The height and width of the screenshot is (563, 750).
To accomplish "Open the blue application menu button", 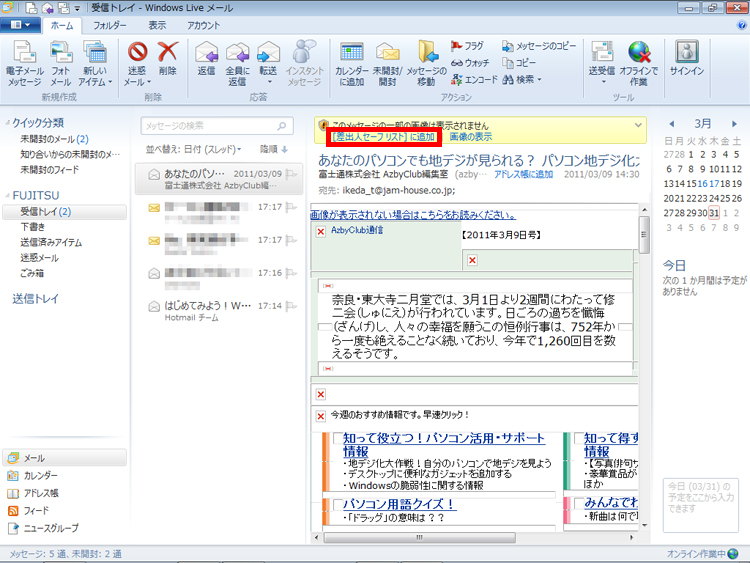I will point(20,25).
